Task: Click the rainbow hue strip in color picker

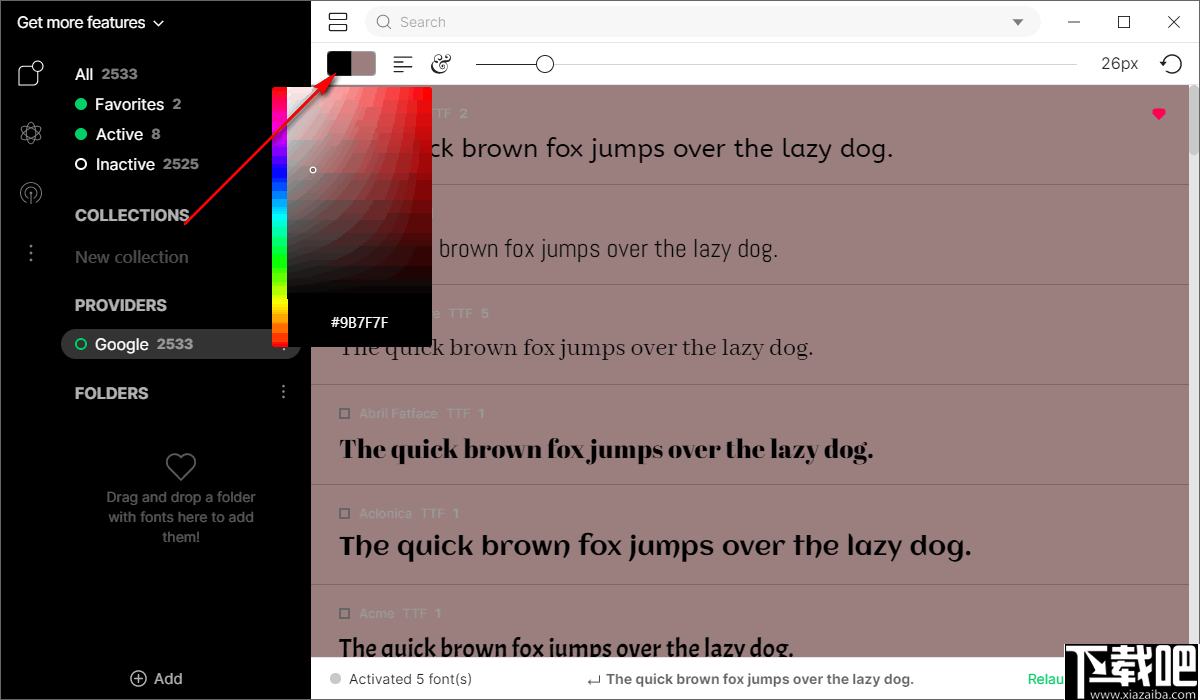Action: [x=280, y=217]
